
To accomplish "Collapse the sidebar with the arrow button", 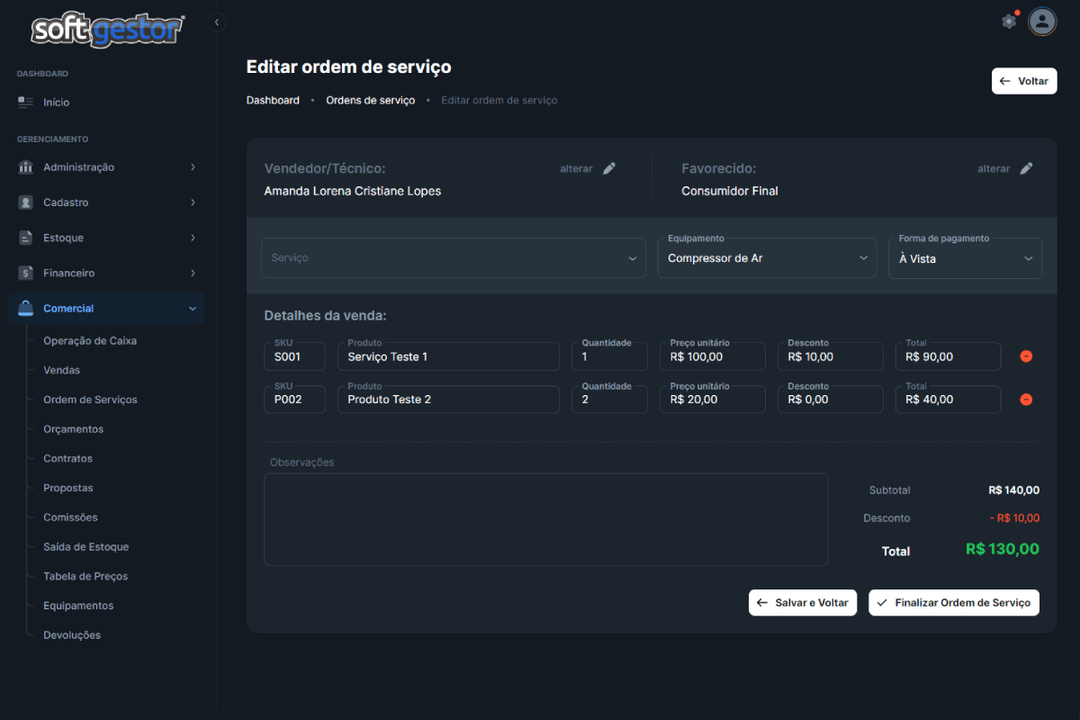I will [217, 22].
